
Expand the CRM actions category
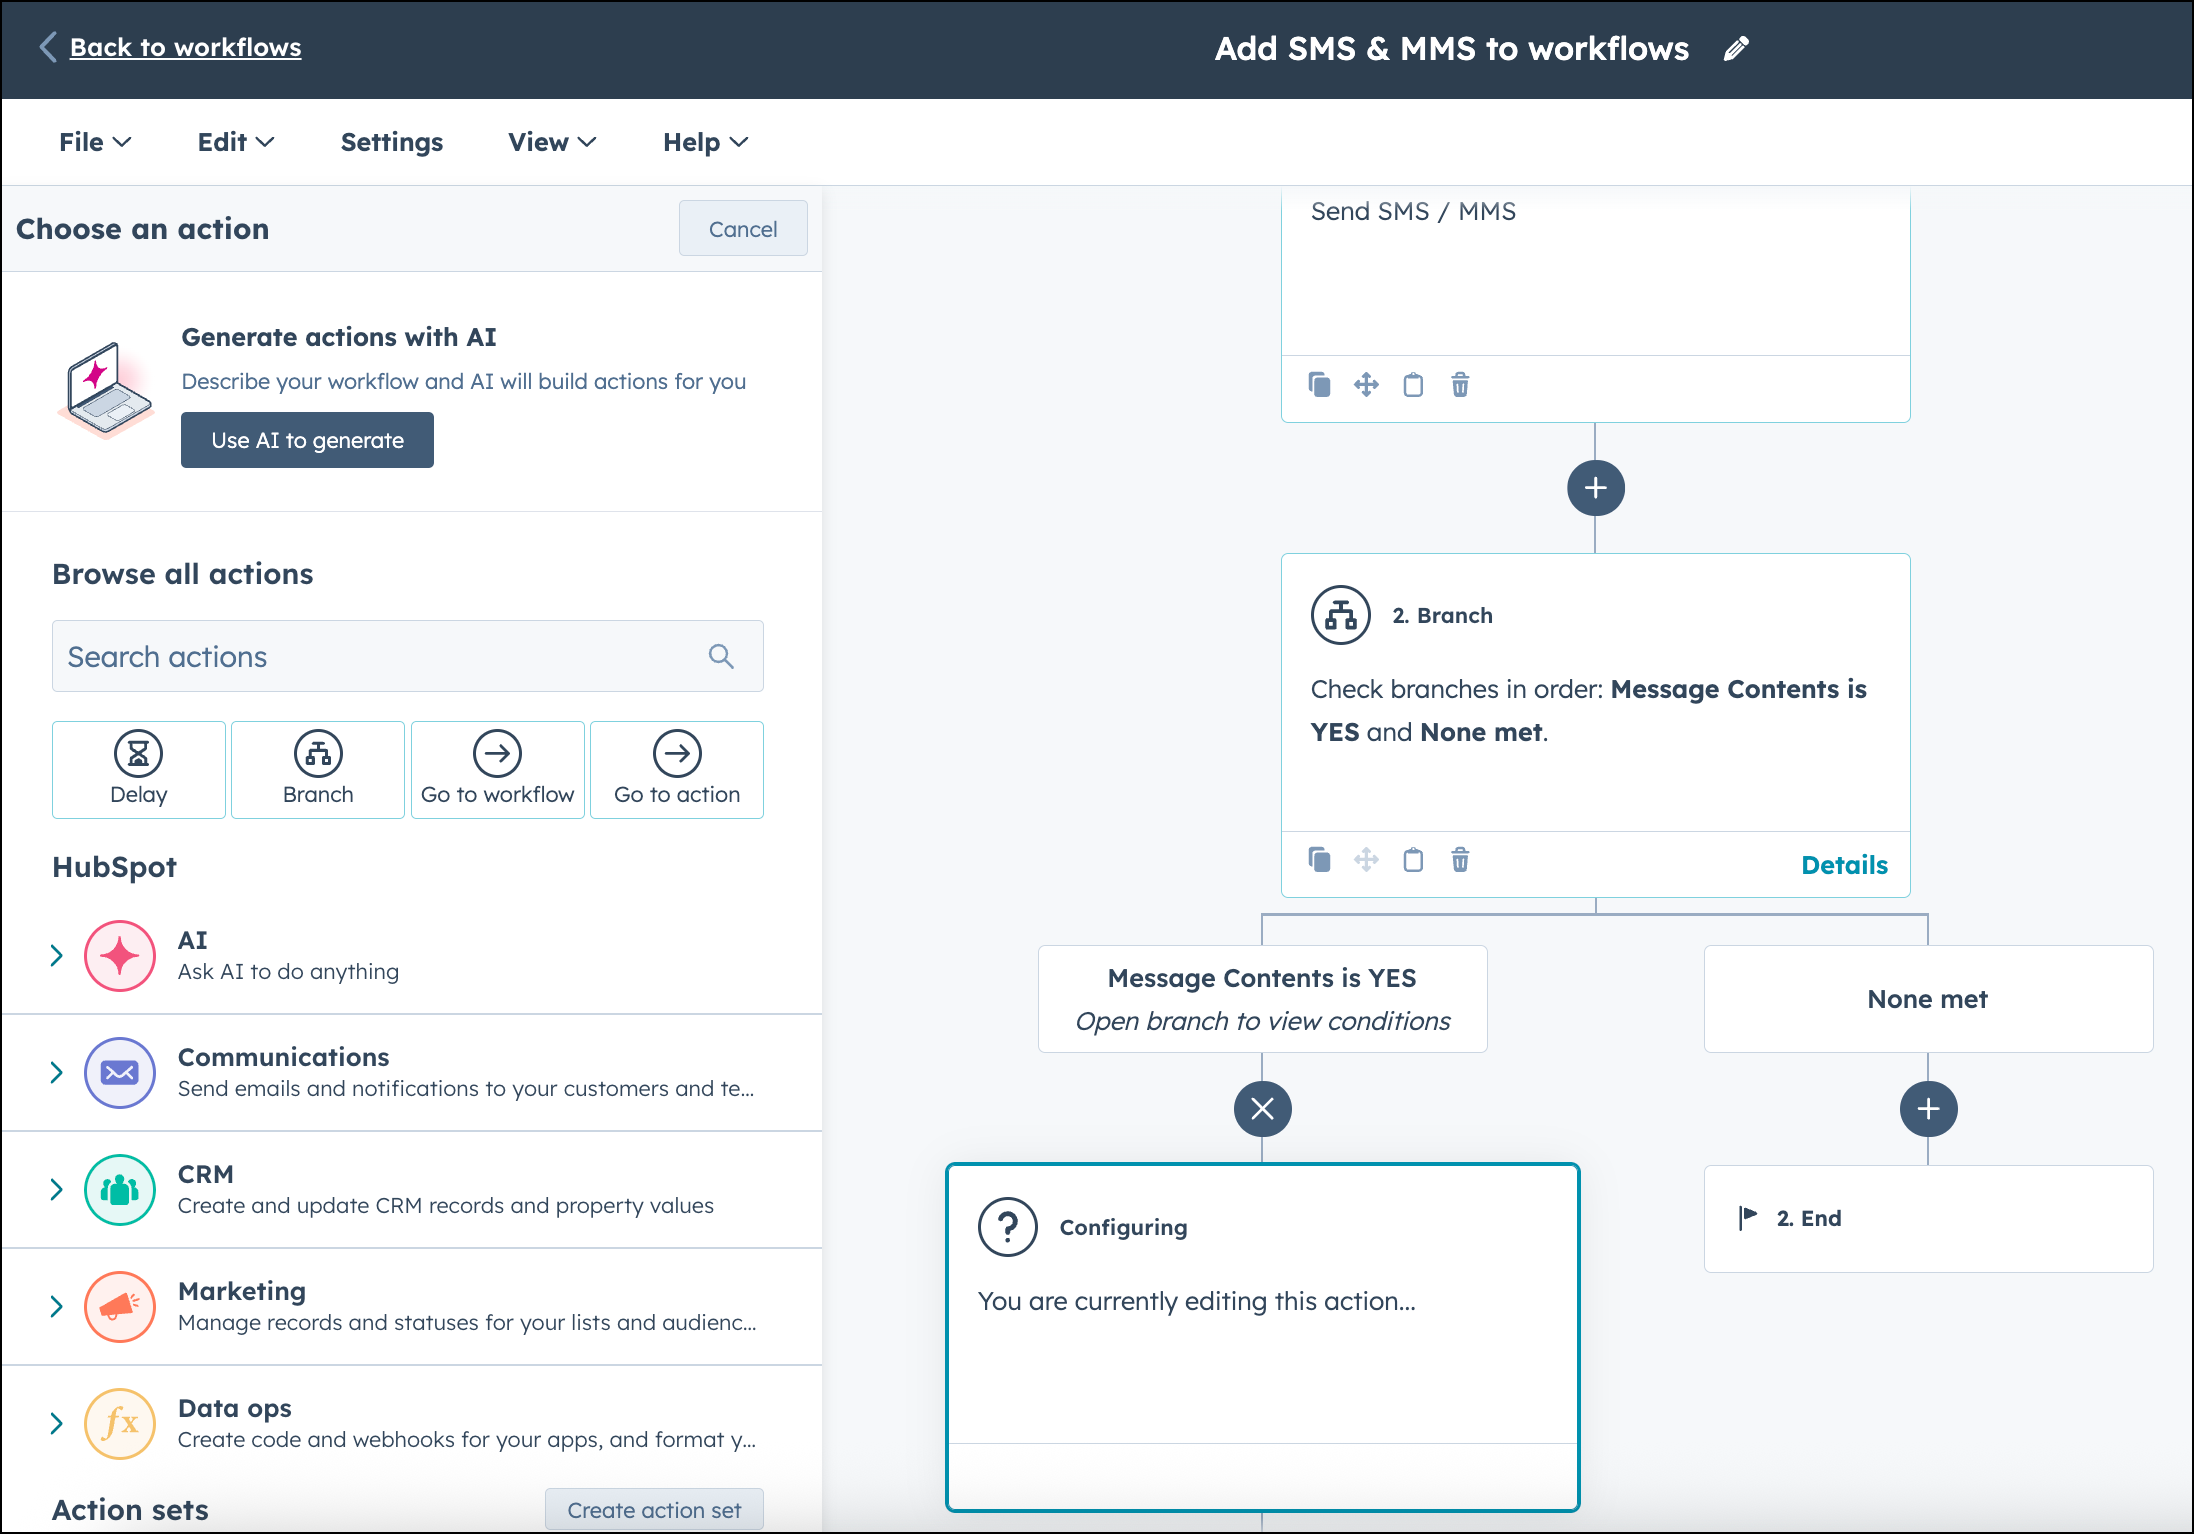[57, 1189]
